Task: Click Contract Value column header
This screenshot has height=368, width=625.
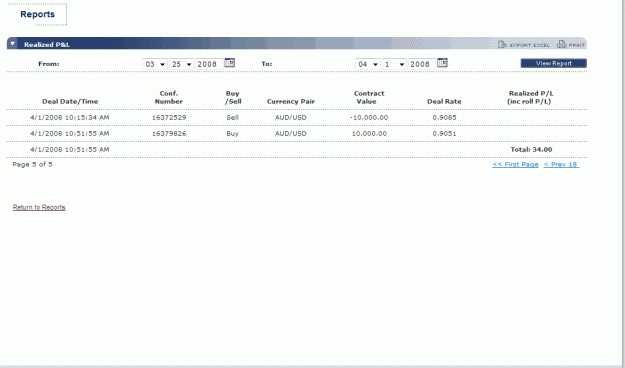Action: click(x=369, y=97)
